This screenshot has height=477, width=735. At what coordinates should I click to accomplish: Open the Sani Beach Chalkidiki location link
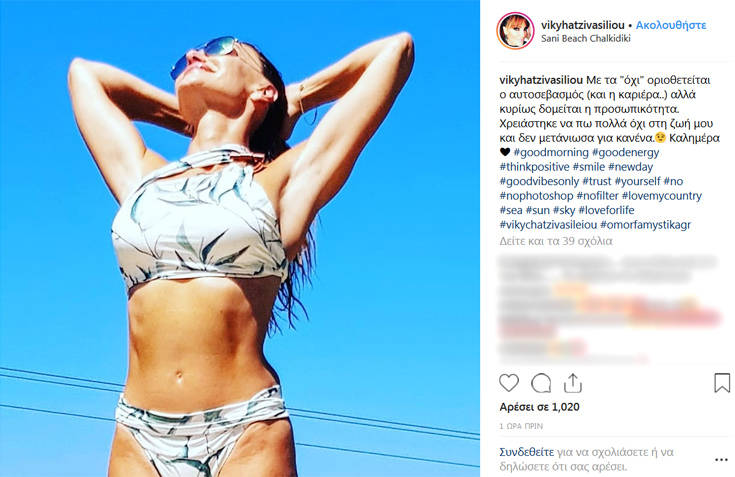point(585,38)
